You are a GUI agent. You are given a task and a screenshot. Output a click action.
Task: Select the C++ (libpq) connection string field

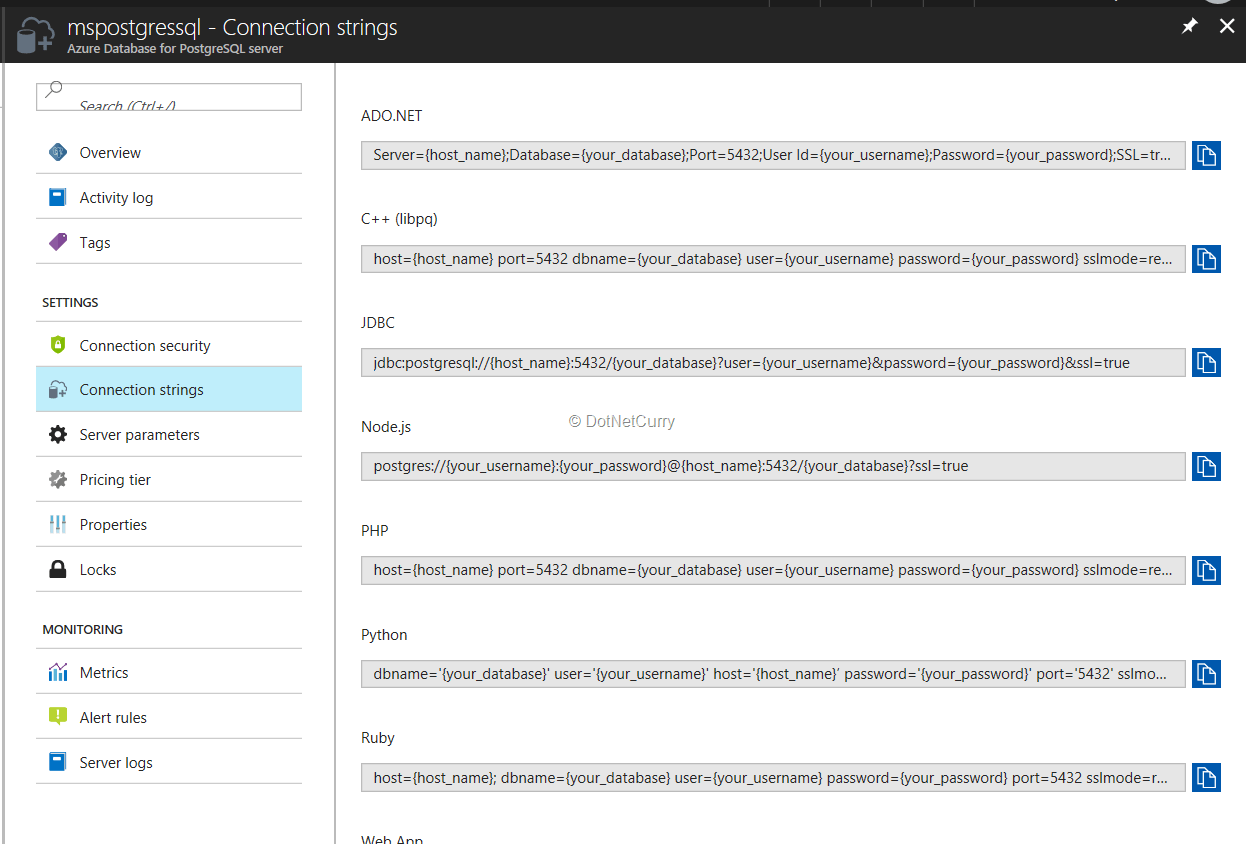[773, 259]
